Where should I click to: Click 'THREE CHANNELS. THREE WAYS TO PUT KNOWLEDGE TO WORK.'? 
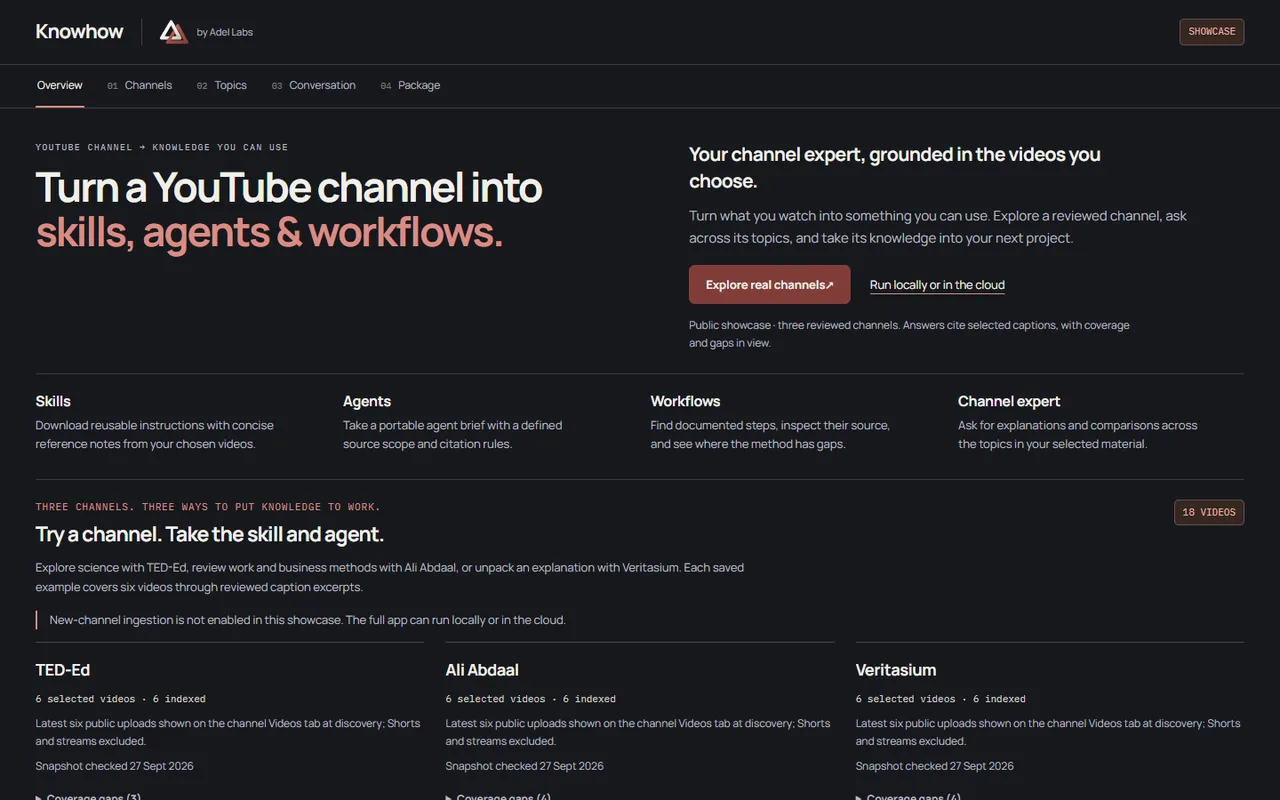point(208,507)
